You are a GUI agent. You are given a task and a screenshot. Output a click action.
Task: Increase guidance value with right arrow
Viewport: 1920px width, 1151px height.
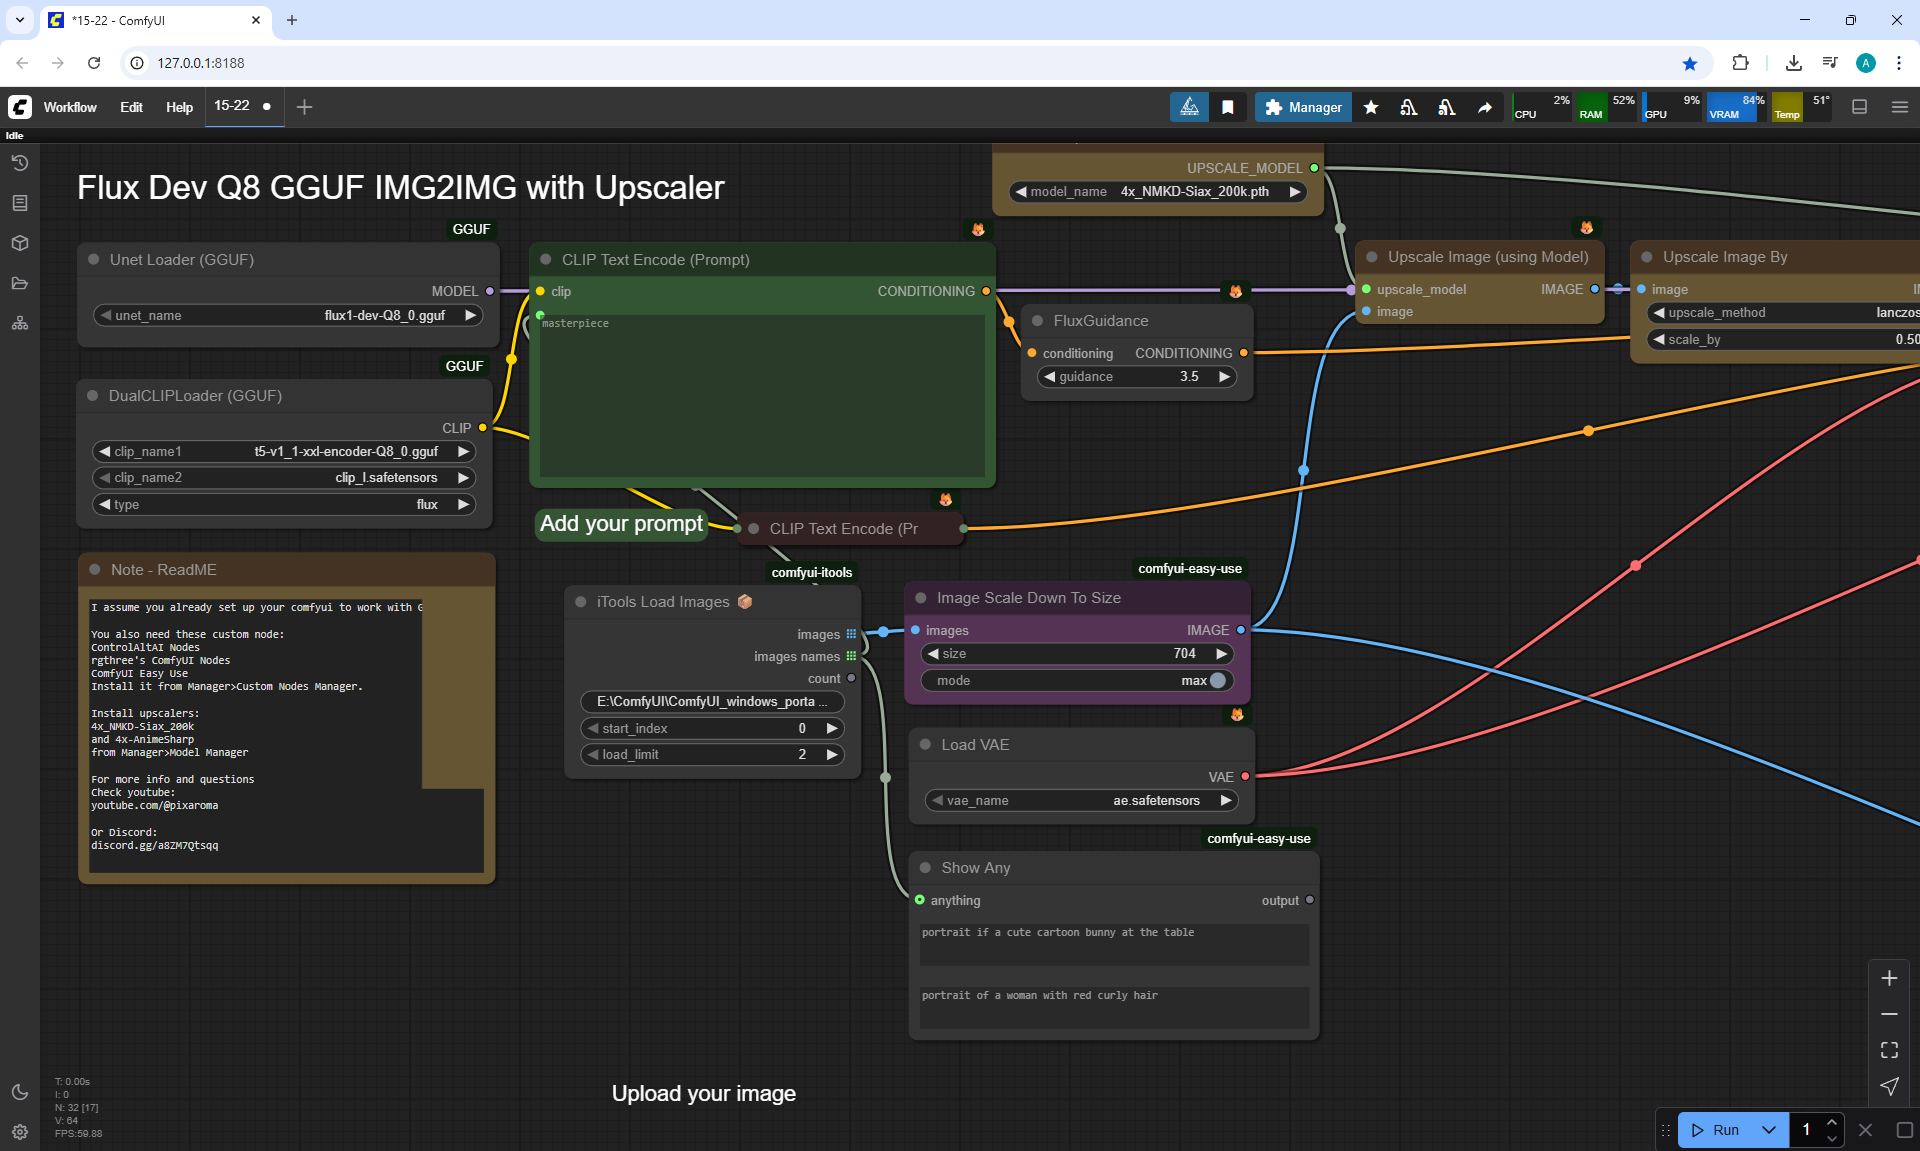pos(1224,377)
